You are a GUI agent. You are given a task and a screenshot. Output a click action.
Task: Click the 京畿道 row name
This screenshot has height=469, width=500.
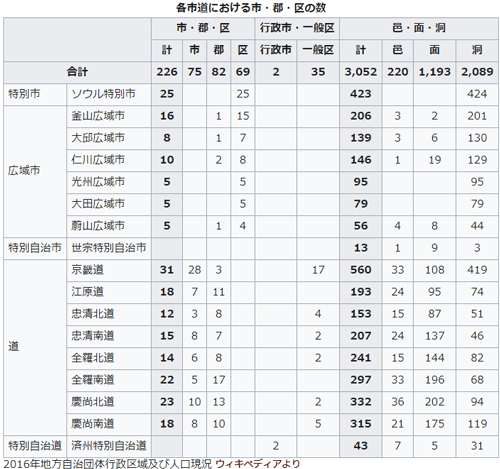(87, 270)
